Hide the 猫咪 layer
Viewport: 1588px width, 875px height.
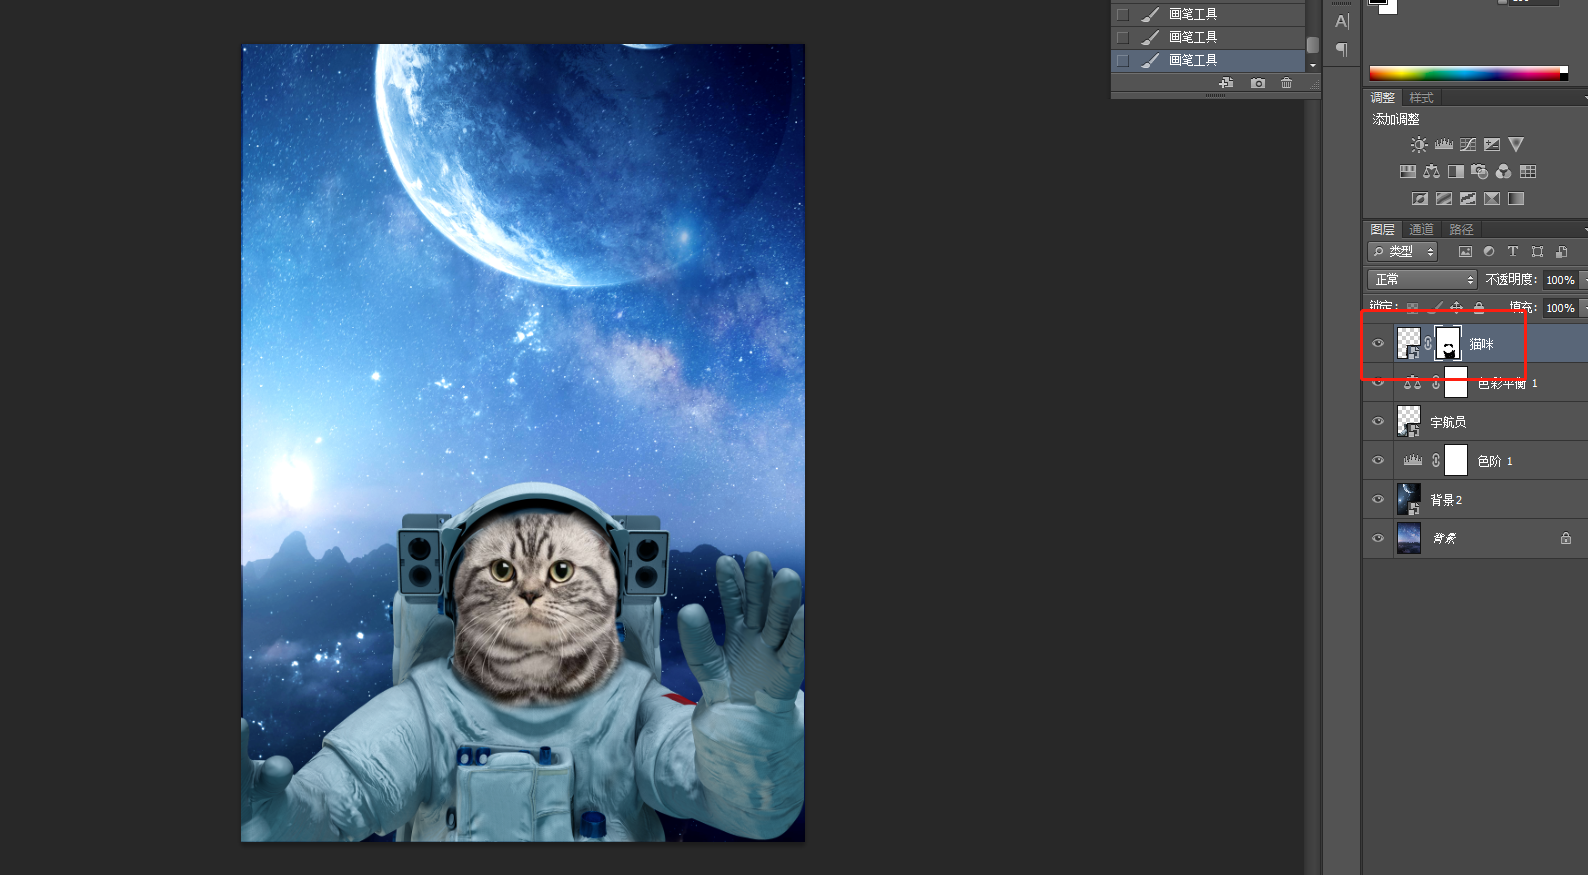click(1378, 343)
